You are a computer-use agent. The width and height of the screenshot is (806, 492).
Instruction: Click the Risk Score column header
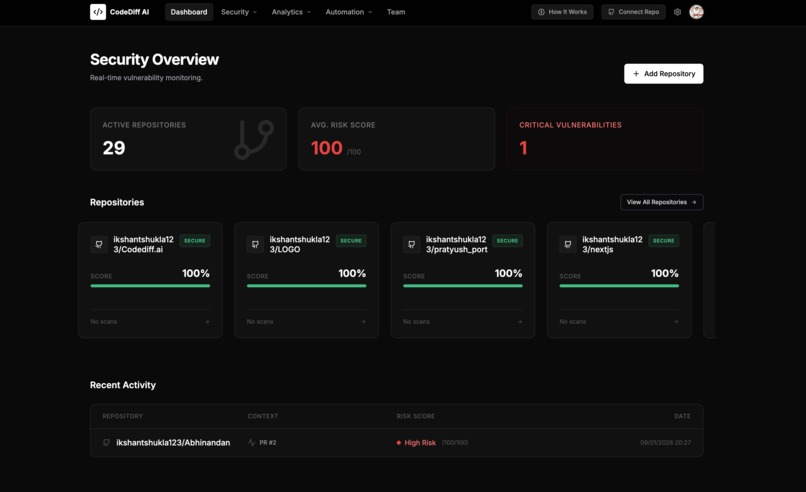click(x=415, y=416)
